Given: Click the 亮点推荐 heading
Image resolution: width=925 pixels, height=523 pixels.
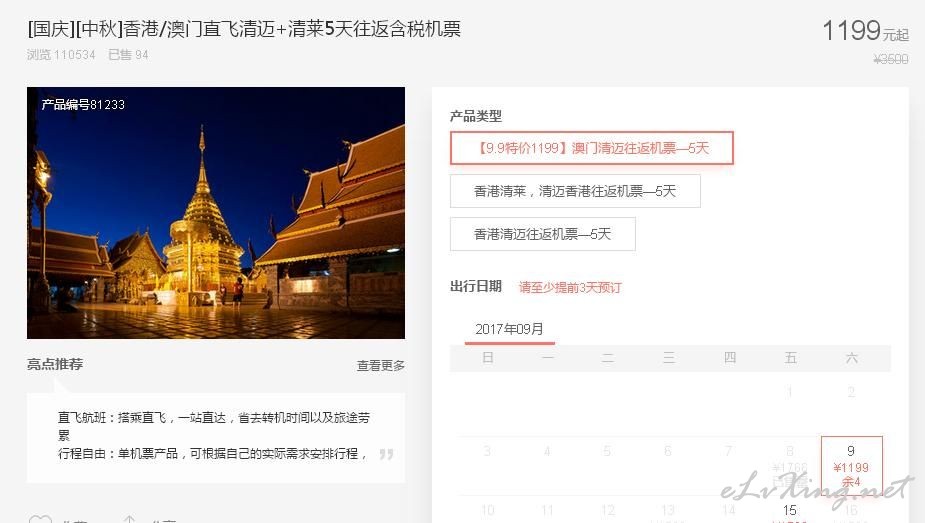Looking at the screenshot, I should click(55, 364).
